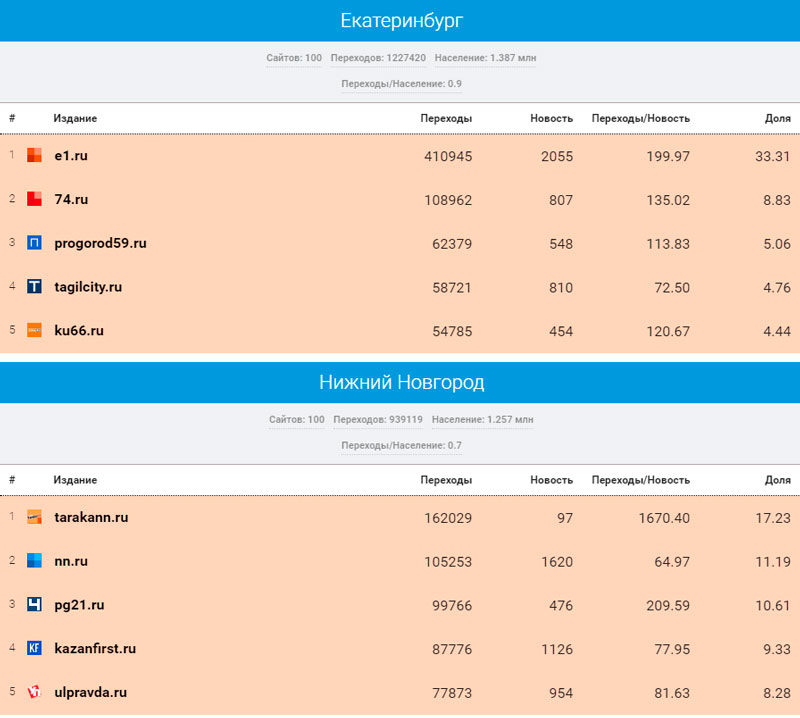
Task: Sort Нижний Новгород table by Переходы/Новость
Action: pos(640,480)
